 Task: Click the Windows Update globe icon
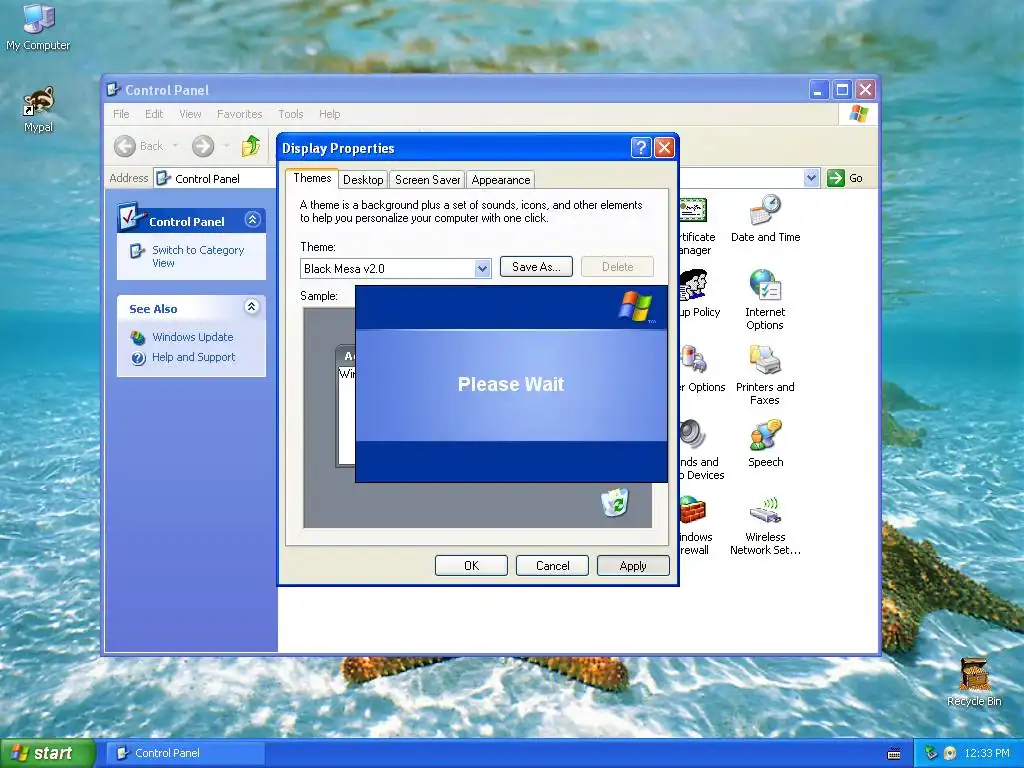(x=138, y=338)
